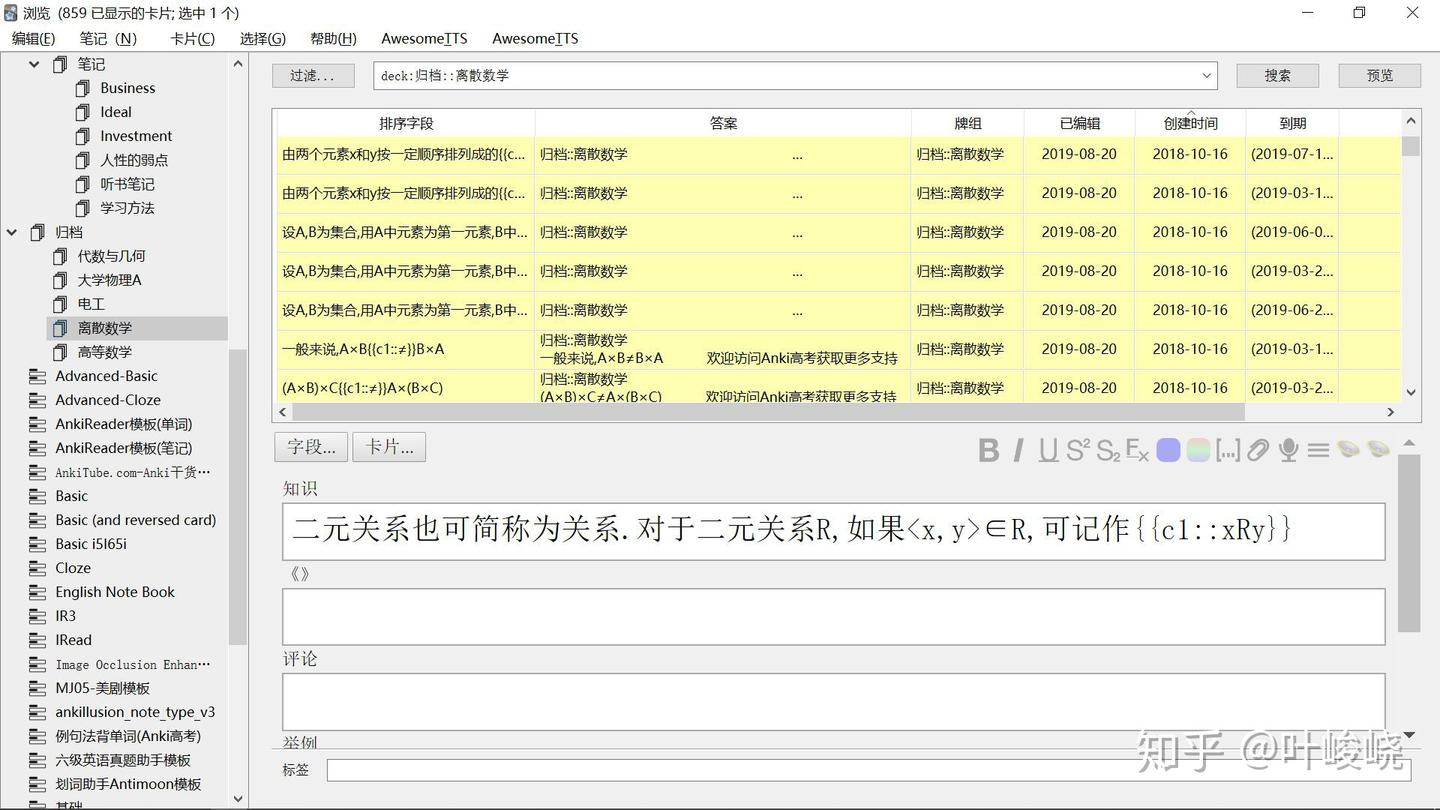Screen dimensions: 1440x810
Task: Select the row due (2019-07-1...
Action: [839, 154]
